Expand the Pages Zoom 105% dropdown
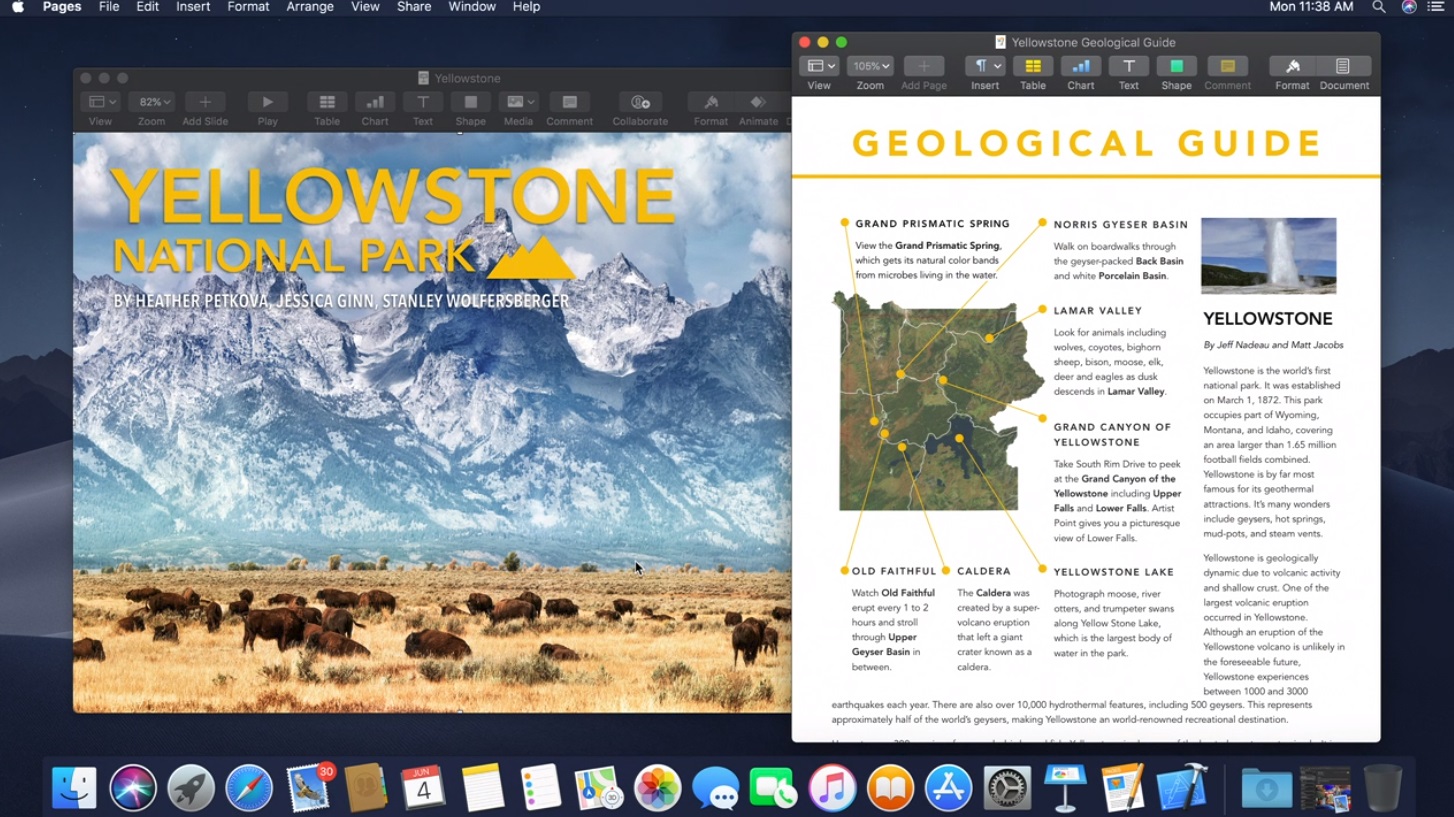Screen dimensions: 1454x817 tap(870, 67)
